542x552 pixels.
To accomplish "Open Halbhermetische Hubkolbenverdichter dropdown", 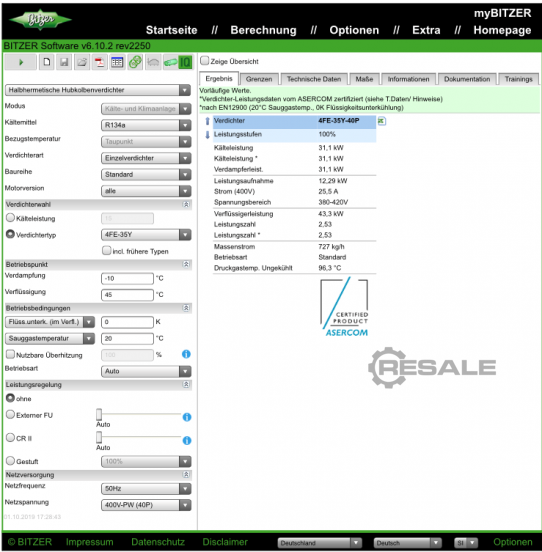I will tap(98, 90).
